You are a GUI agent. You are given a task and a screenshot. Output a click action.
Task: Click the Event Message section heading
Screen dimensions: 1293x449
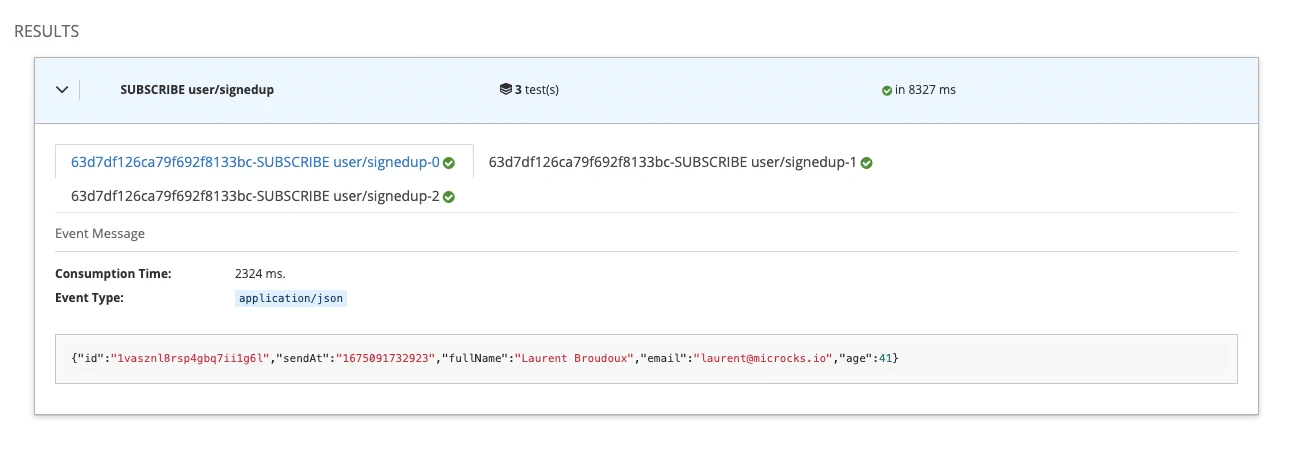(100, 234)
